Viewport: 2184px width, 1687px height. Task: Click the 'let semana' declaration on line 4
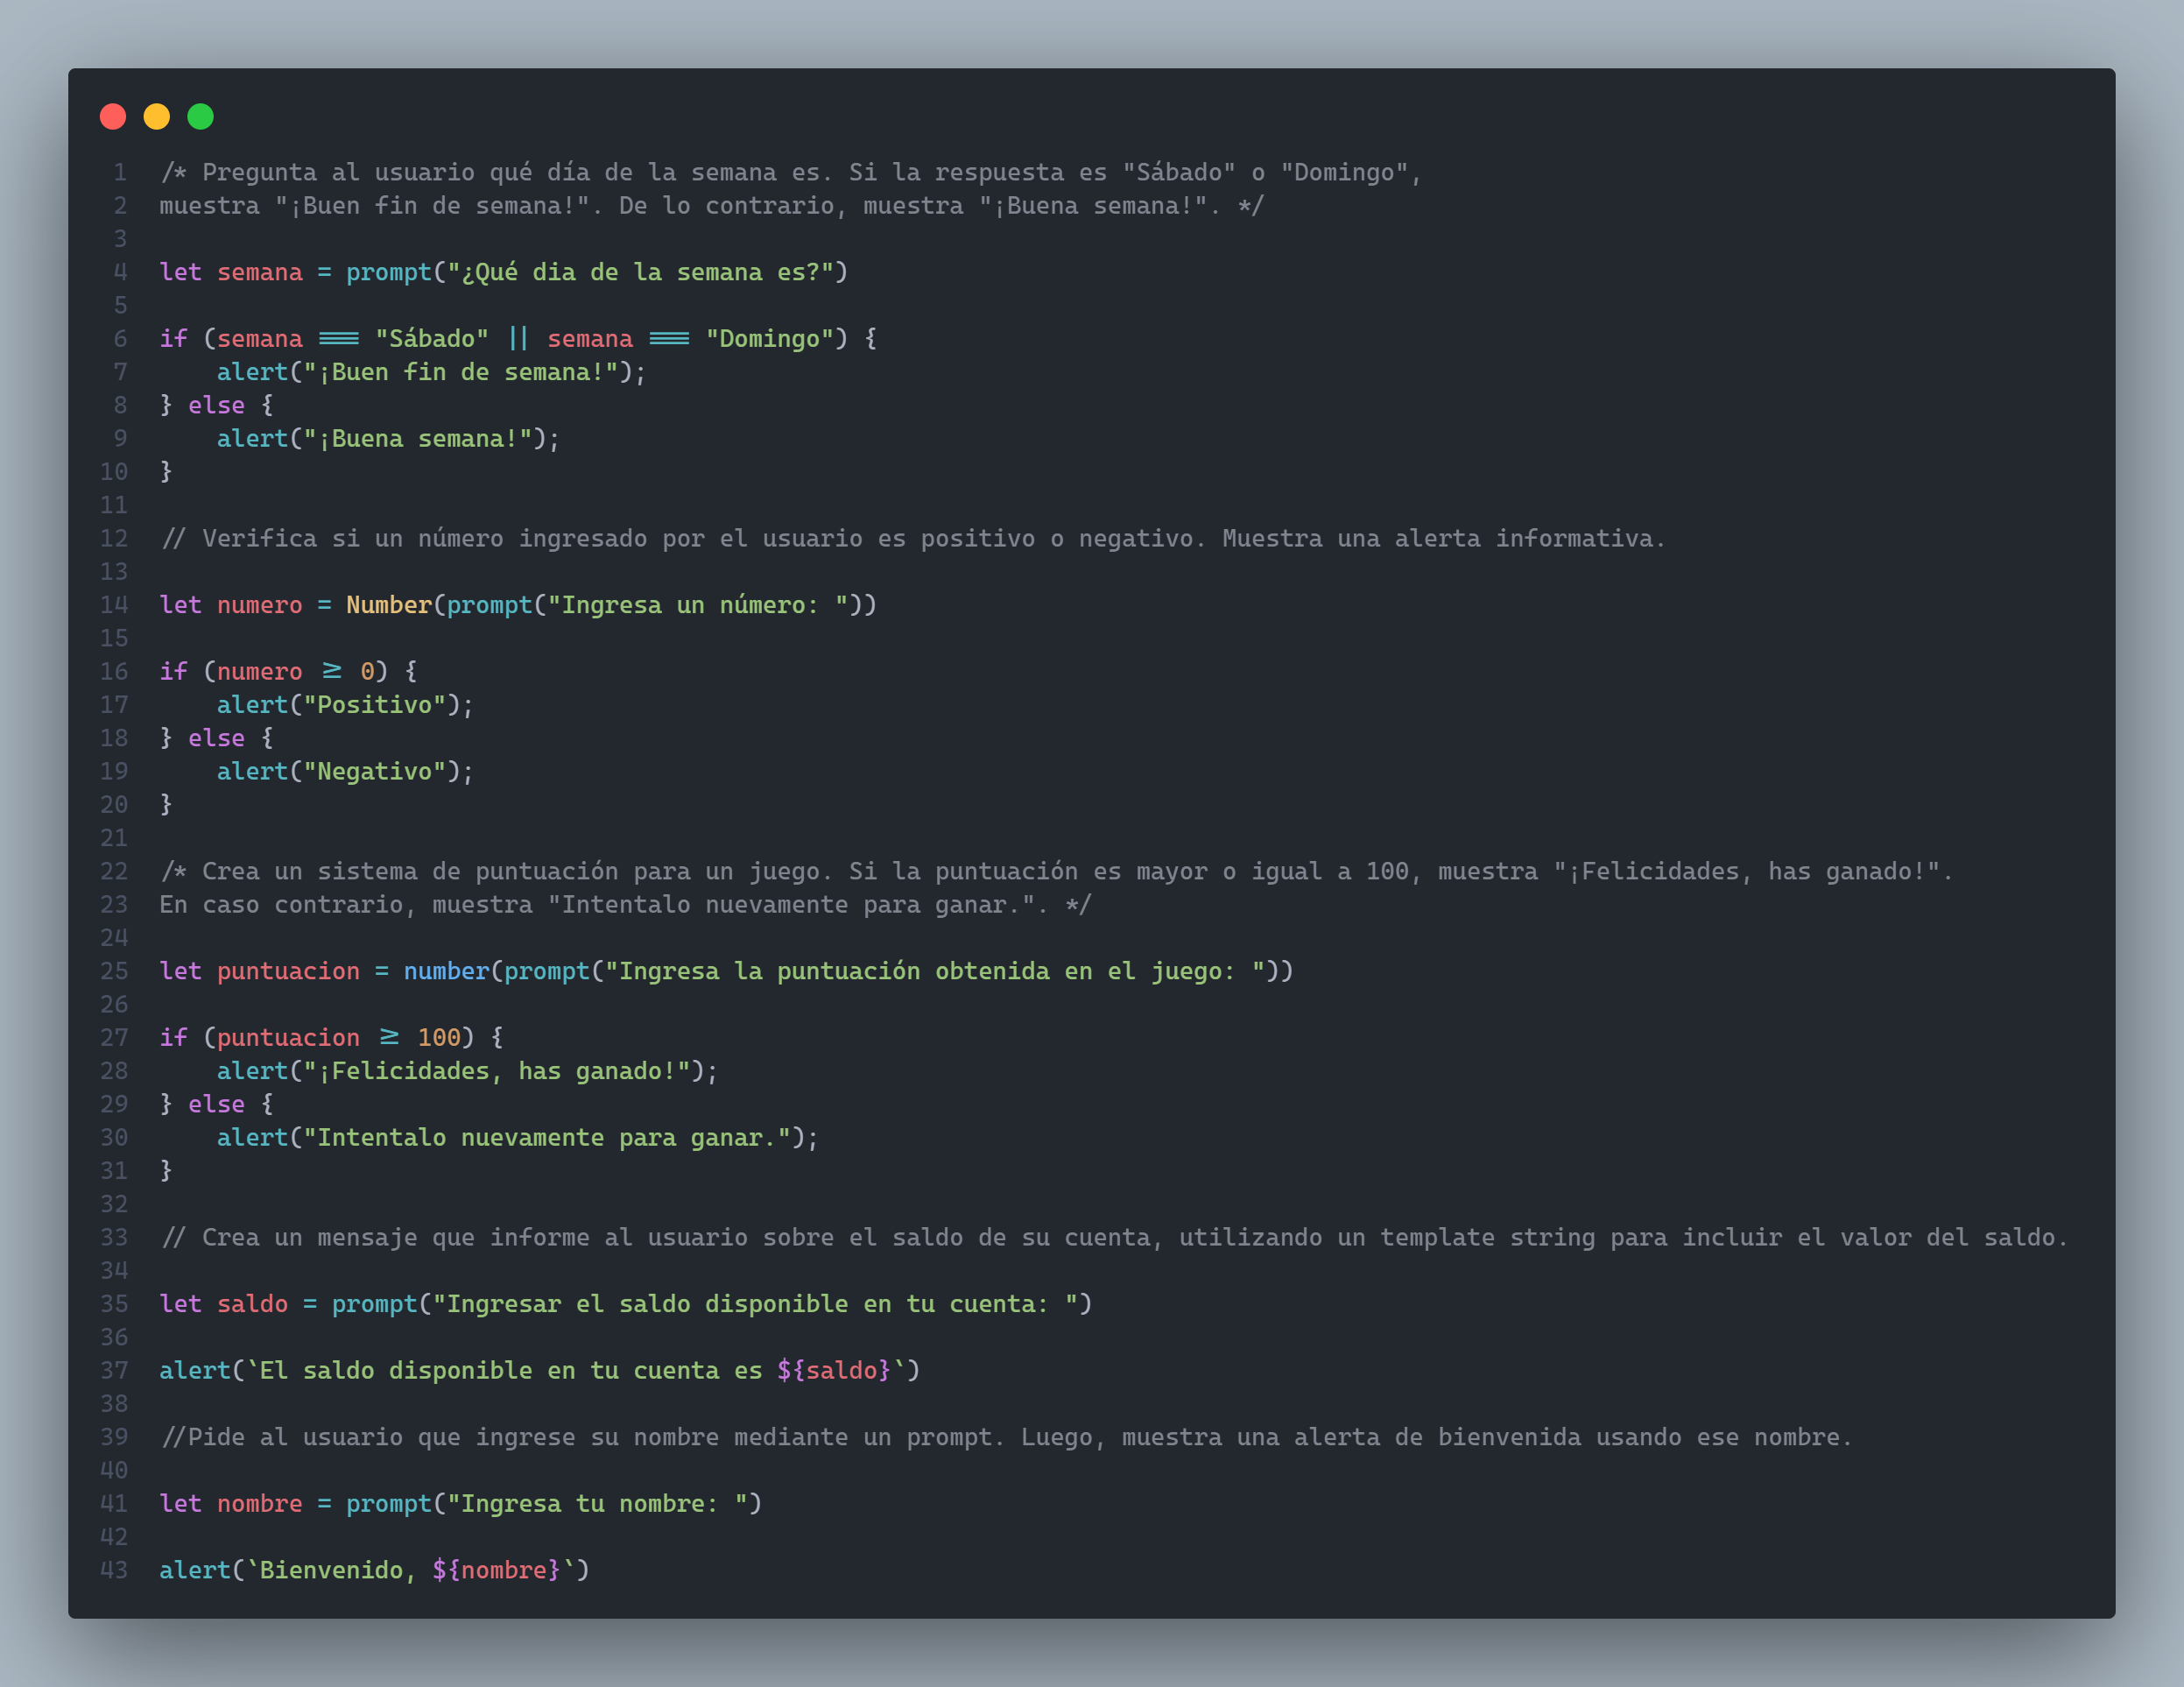click(x=231, y=272)
